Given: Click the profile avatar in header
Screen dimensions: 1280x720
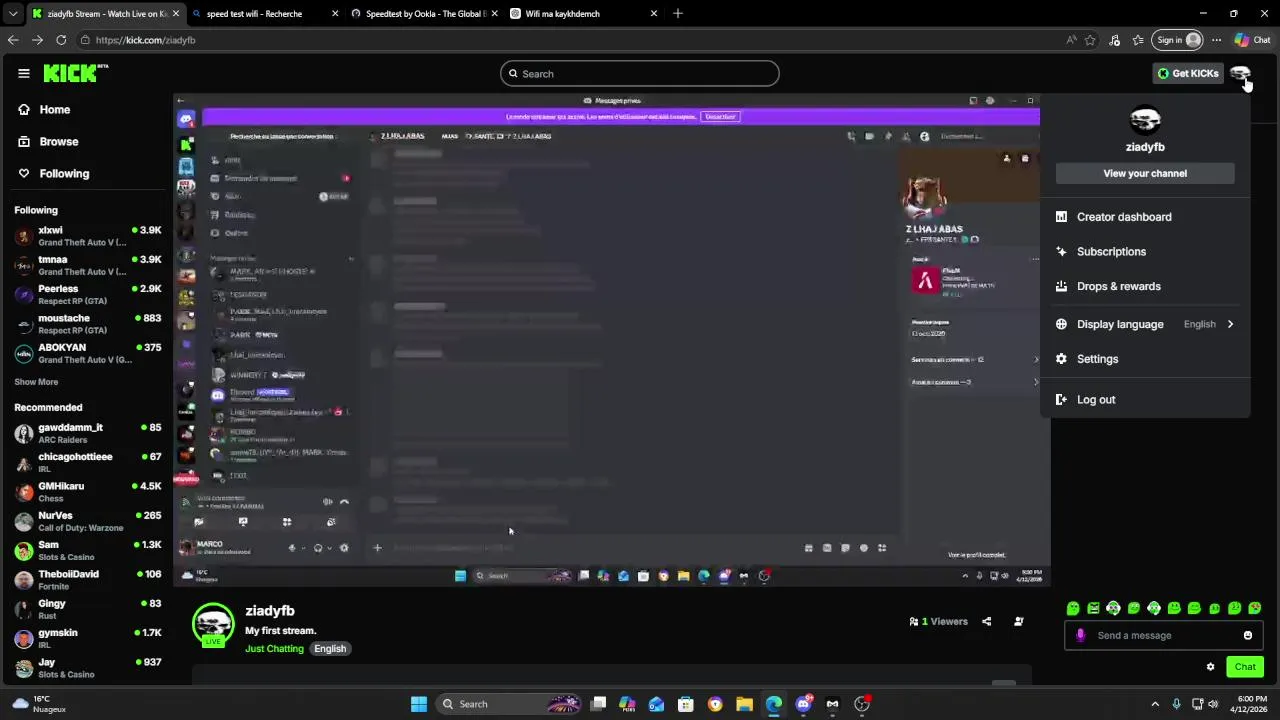Looking at the screenshot, I should [x=1240, y=73].
